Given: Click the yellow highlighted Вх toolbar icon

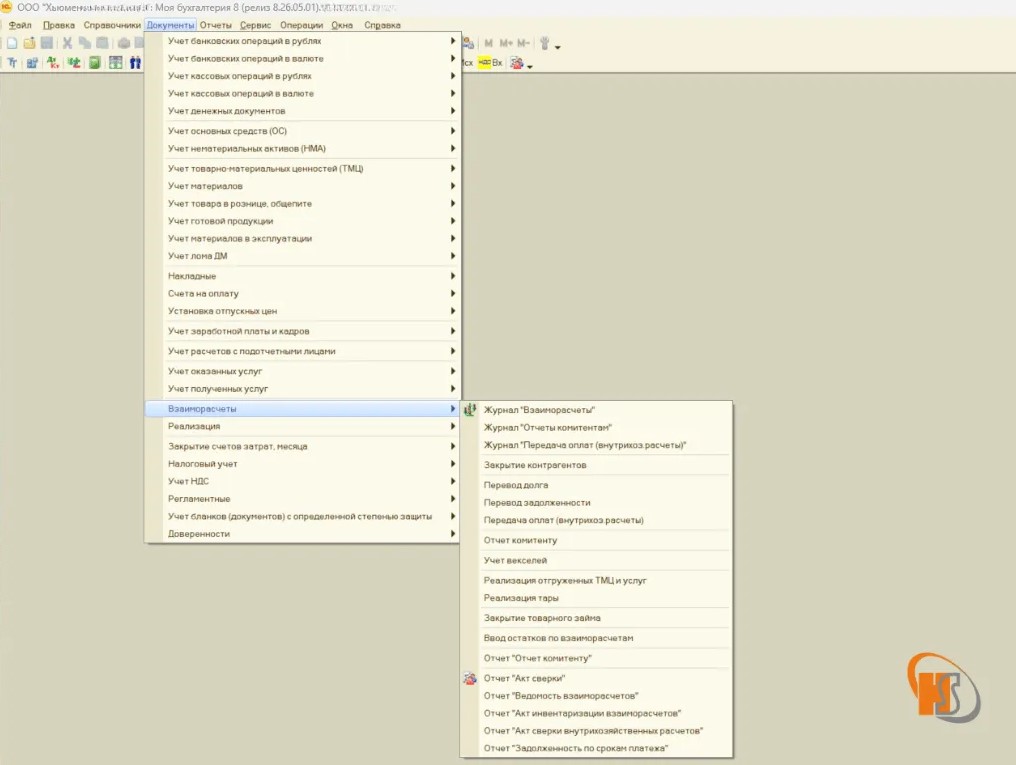Looking at the screenshot, I should 491,63.
